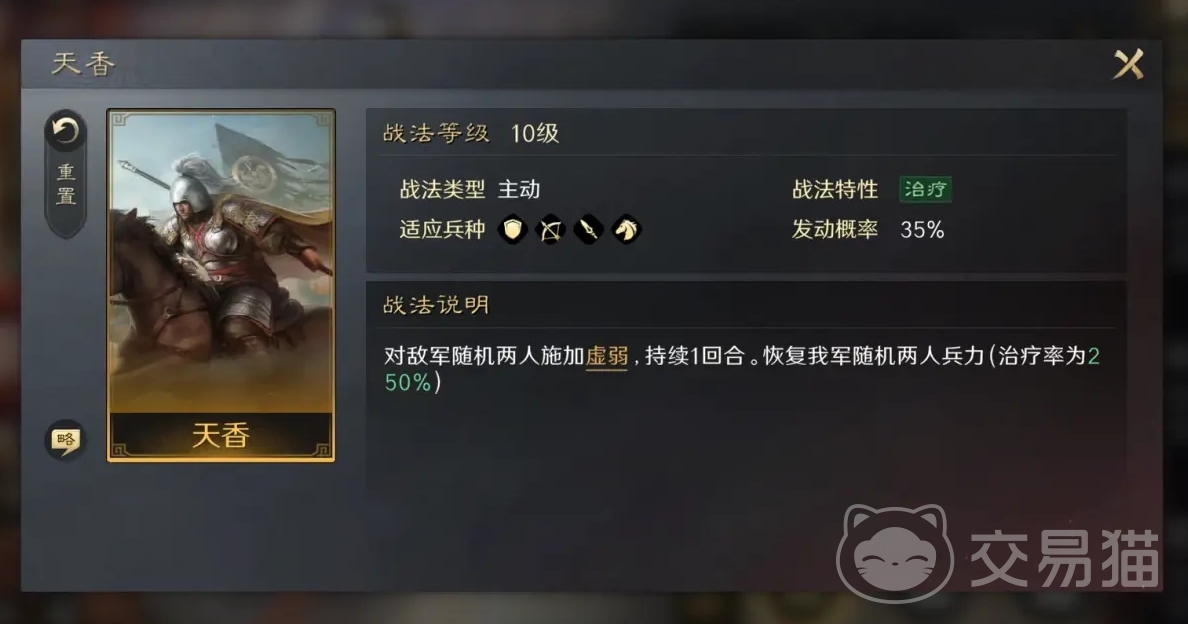Click the green 250% healing rate value

pos(742,369)
